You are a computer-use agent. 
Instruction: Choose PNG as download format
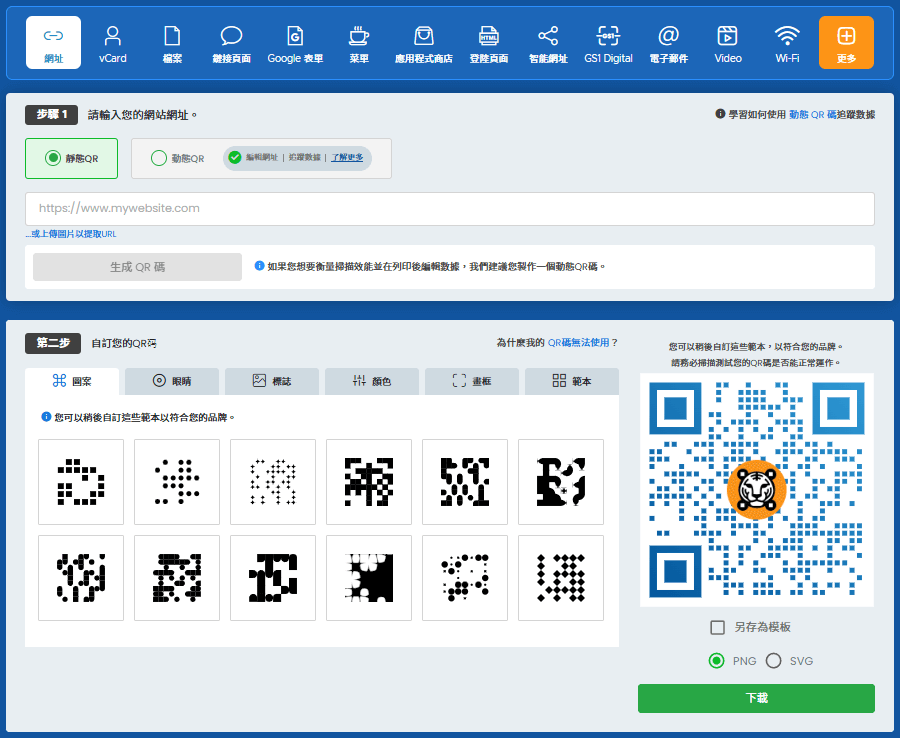point(716,661)
